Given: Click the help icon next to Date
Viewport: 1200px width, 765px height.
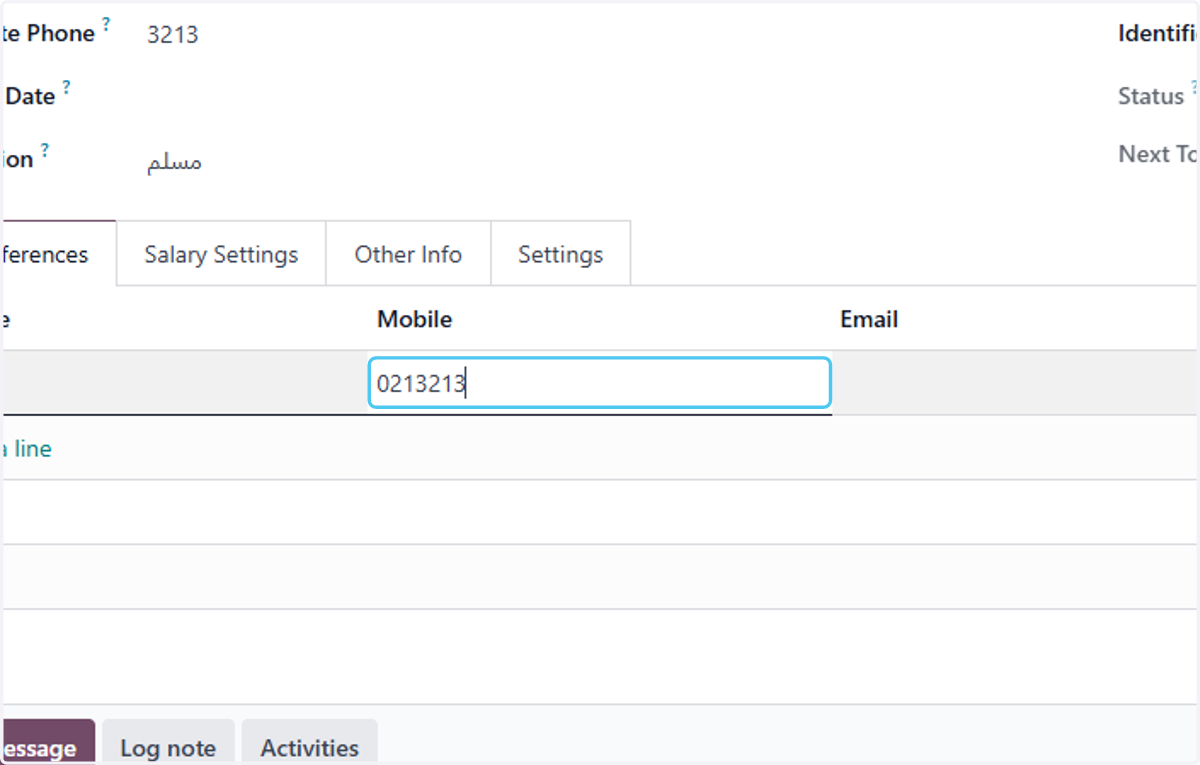Looking at the screenshot, I should point(66,87).
